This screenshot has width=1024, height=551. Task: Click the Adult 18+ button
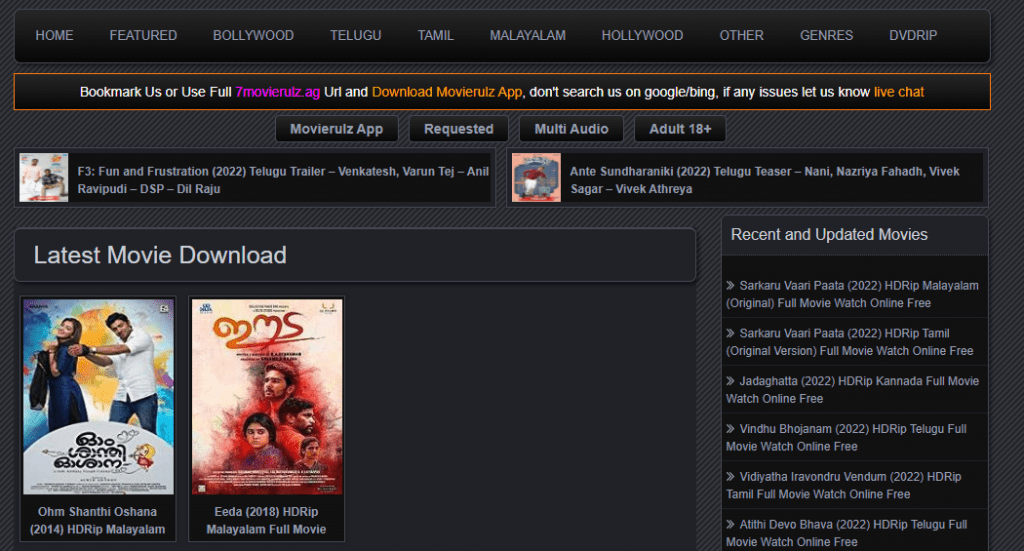tap(680, 129)
